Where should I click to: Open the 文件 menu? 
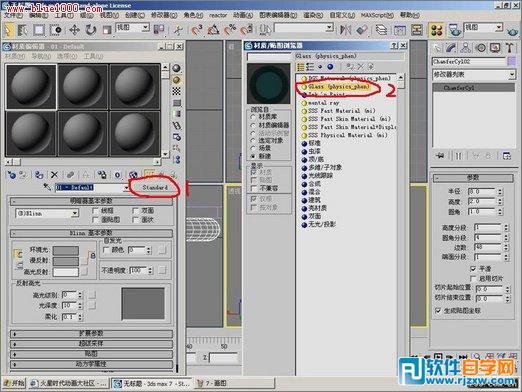[13, 15]
